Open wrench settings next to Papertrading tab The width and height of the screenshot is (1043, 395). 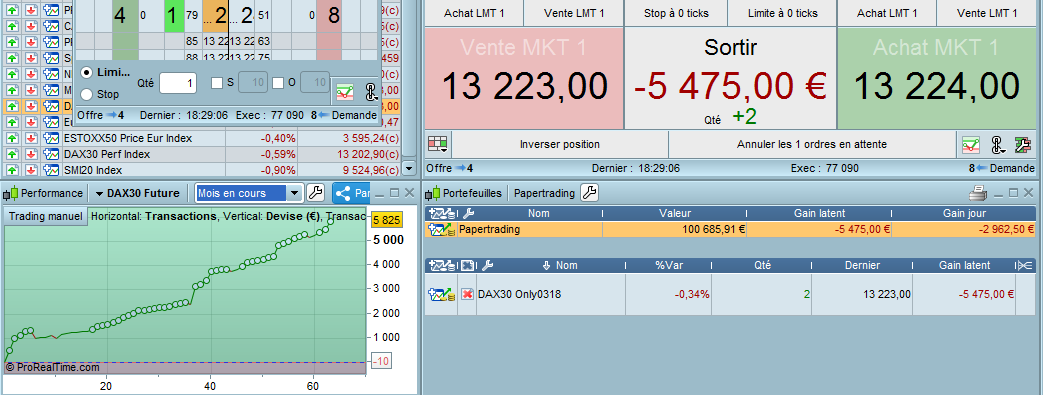(x=590, y=193)
